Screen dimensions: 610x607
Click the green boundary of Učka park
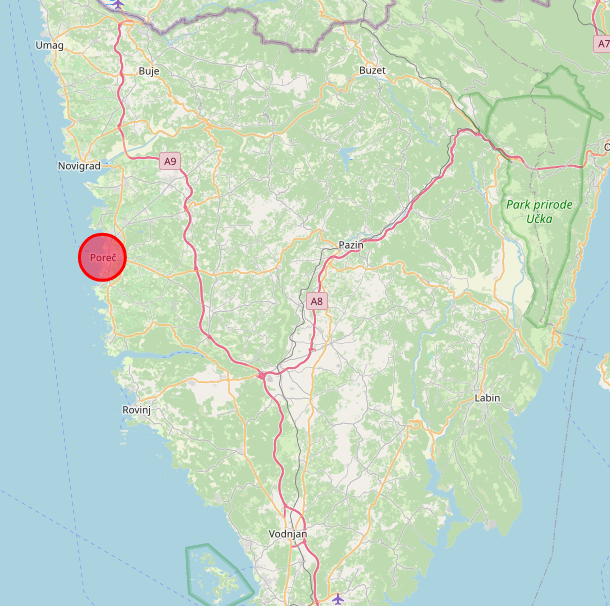point(582,163)
